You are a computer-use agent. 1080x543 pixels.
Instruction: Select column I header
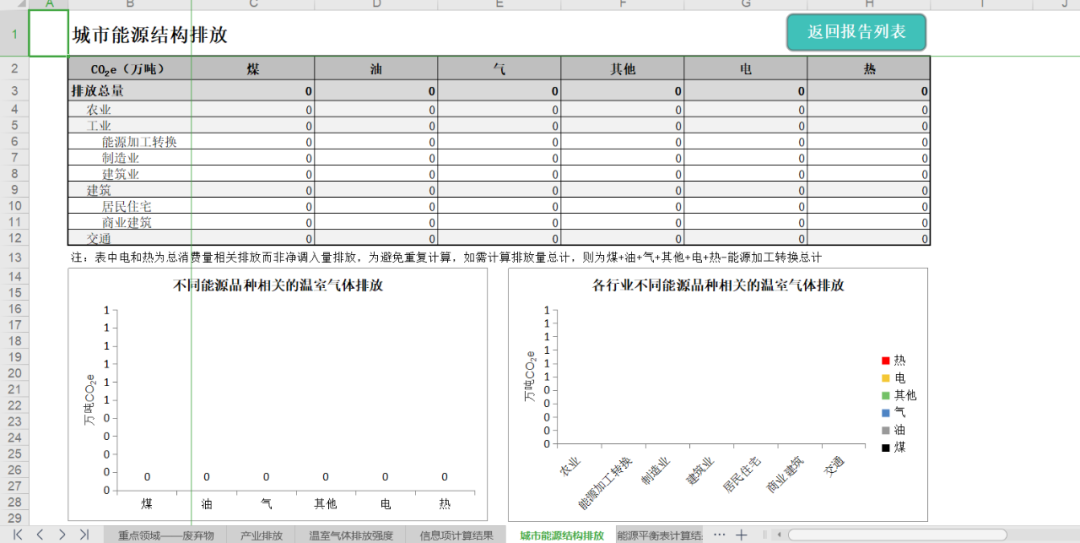click(982, 5)
